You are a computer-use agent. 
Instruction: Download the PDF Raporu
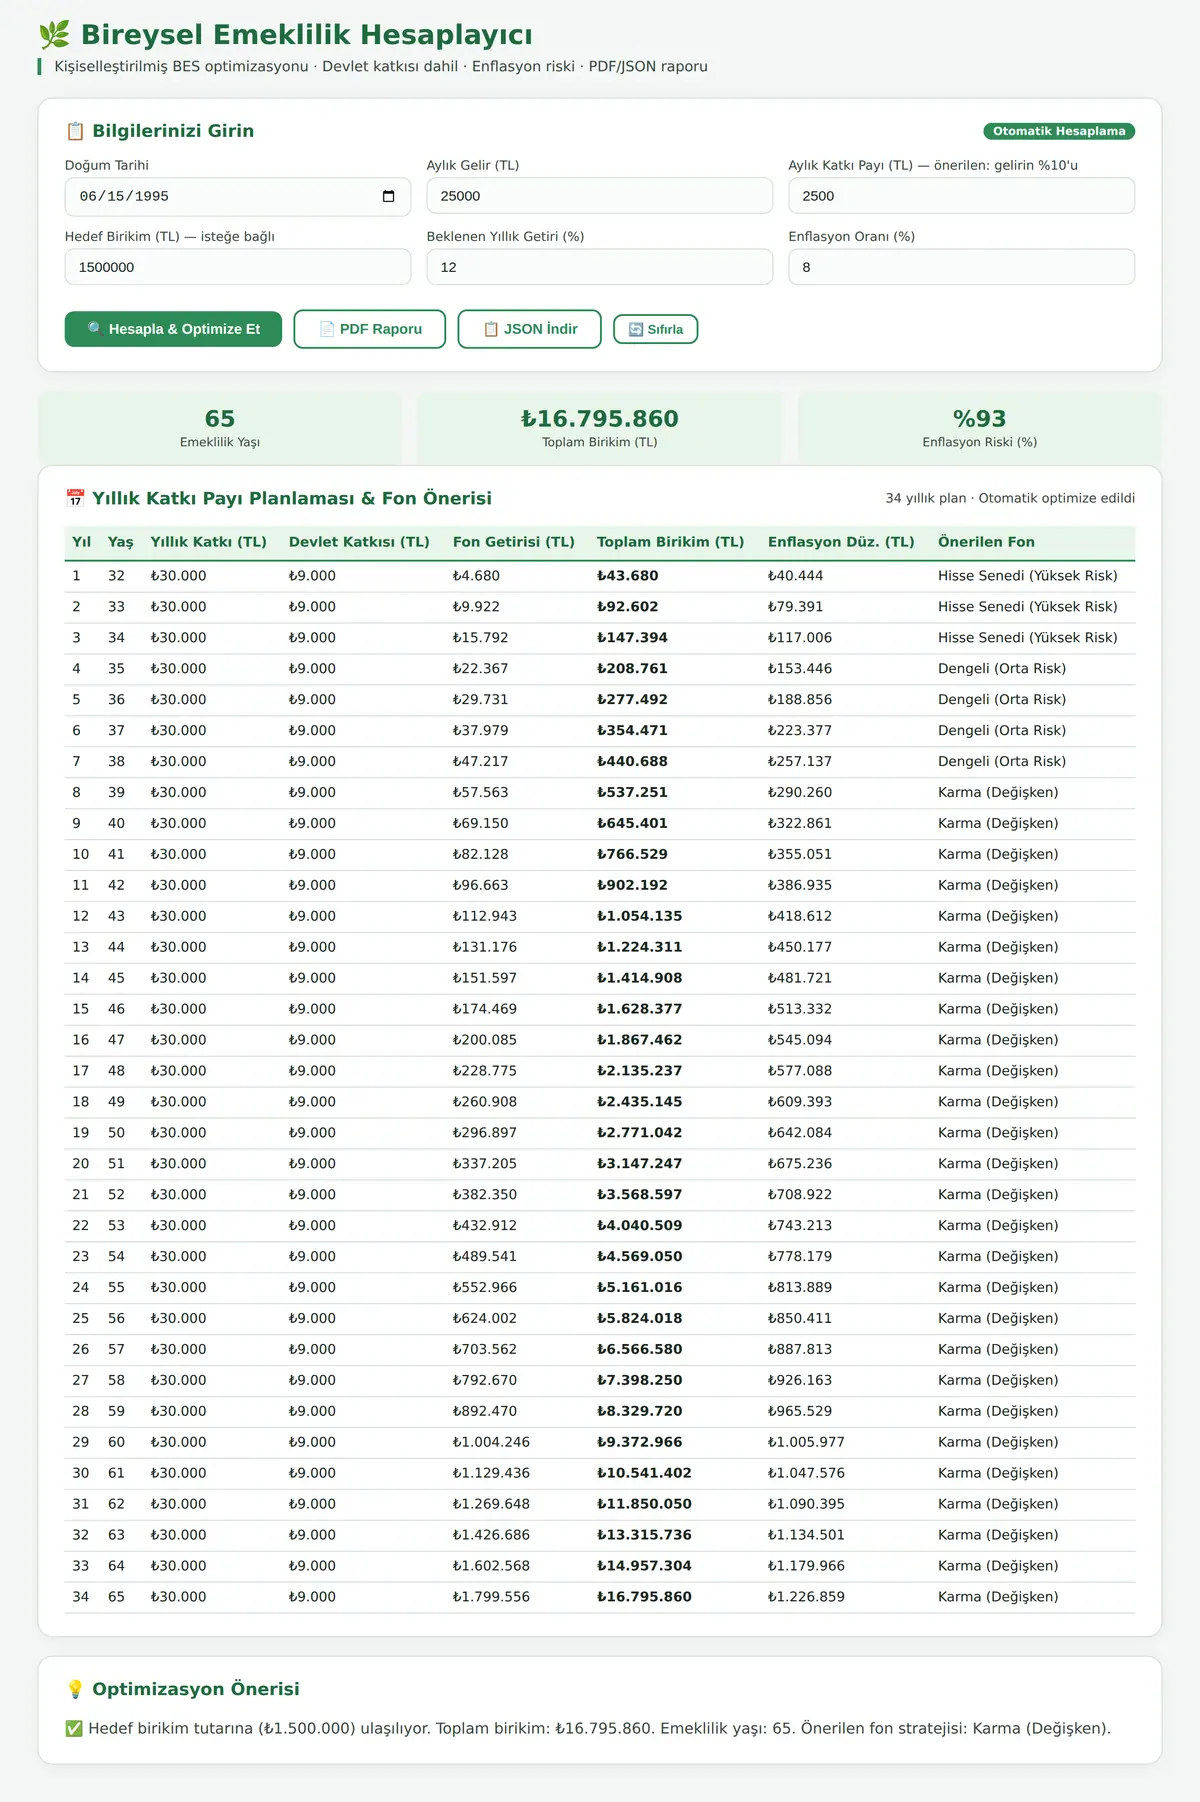370,329
